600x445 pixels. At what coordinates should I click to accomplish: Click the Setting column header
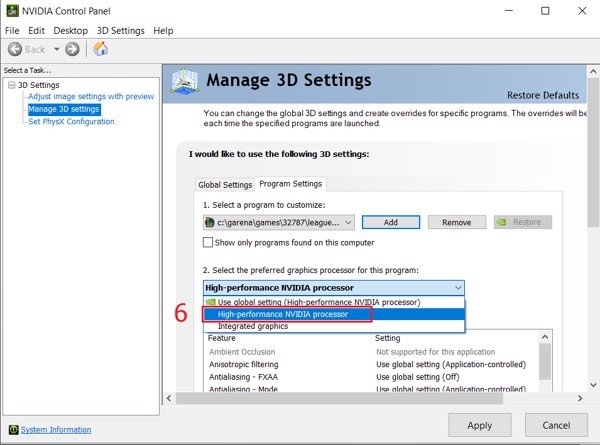click(387, 338)
